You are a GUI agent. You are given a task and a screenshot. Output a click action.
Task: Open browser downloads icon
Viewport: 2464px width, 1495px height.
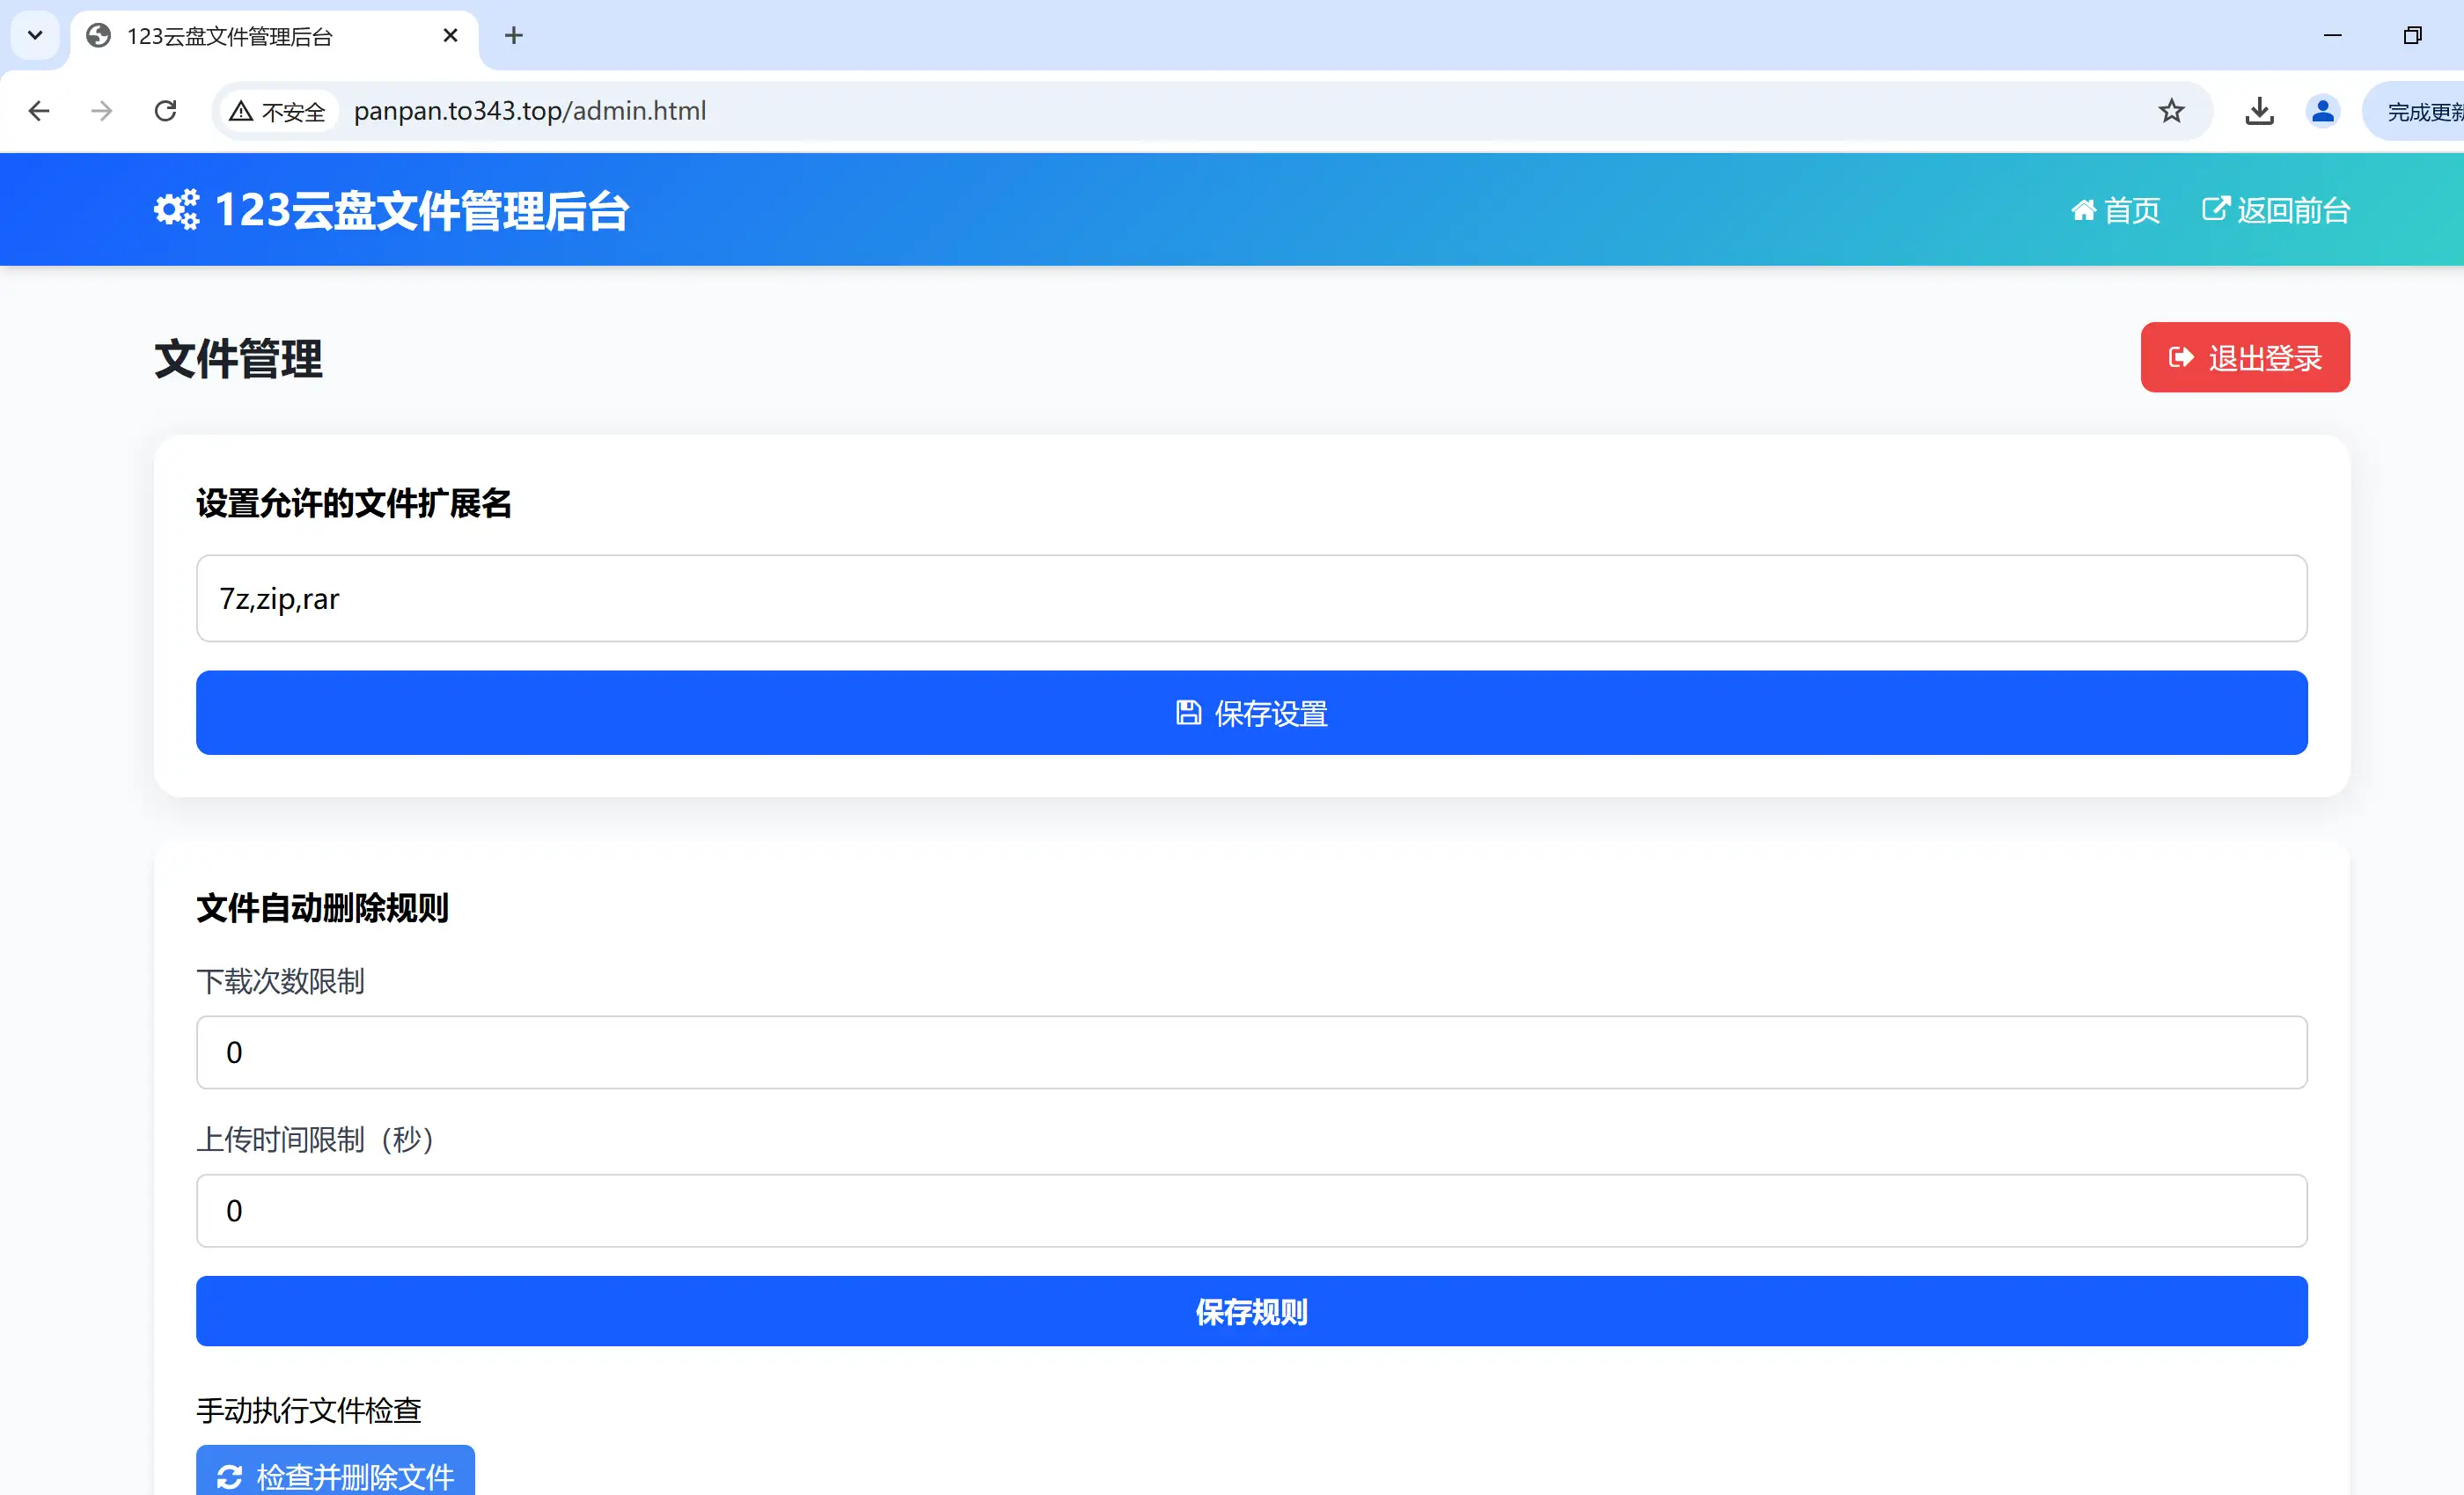[2259, 111]
